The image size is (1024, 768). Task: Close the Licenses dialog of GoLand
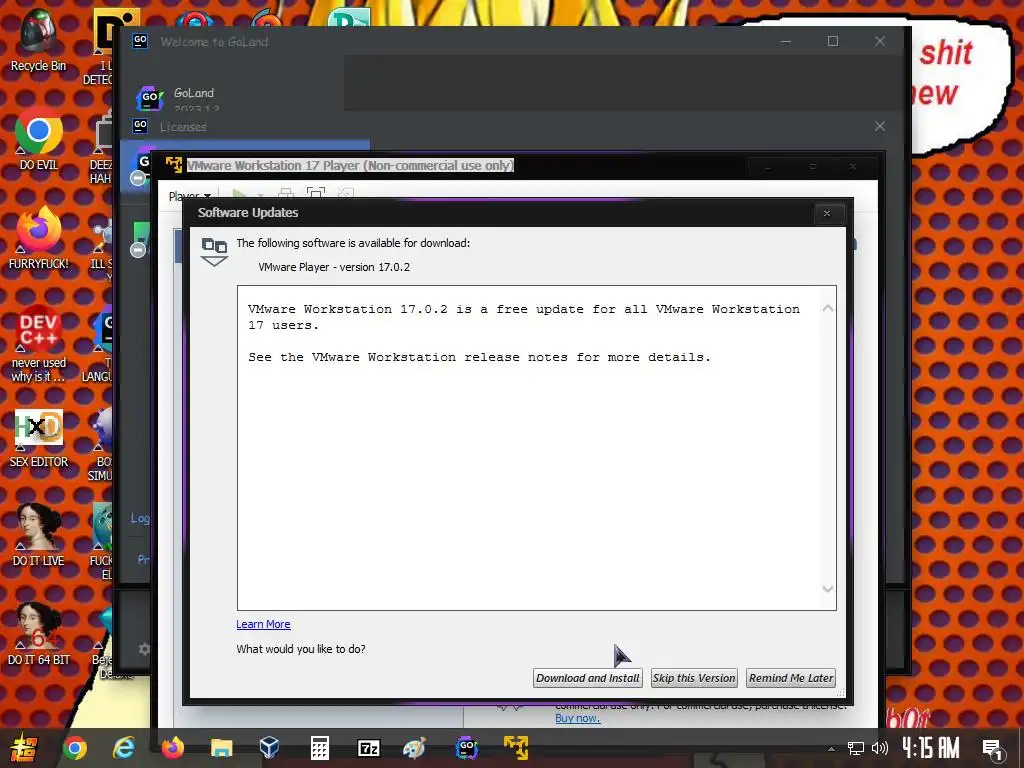pos(880,126)
